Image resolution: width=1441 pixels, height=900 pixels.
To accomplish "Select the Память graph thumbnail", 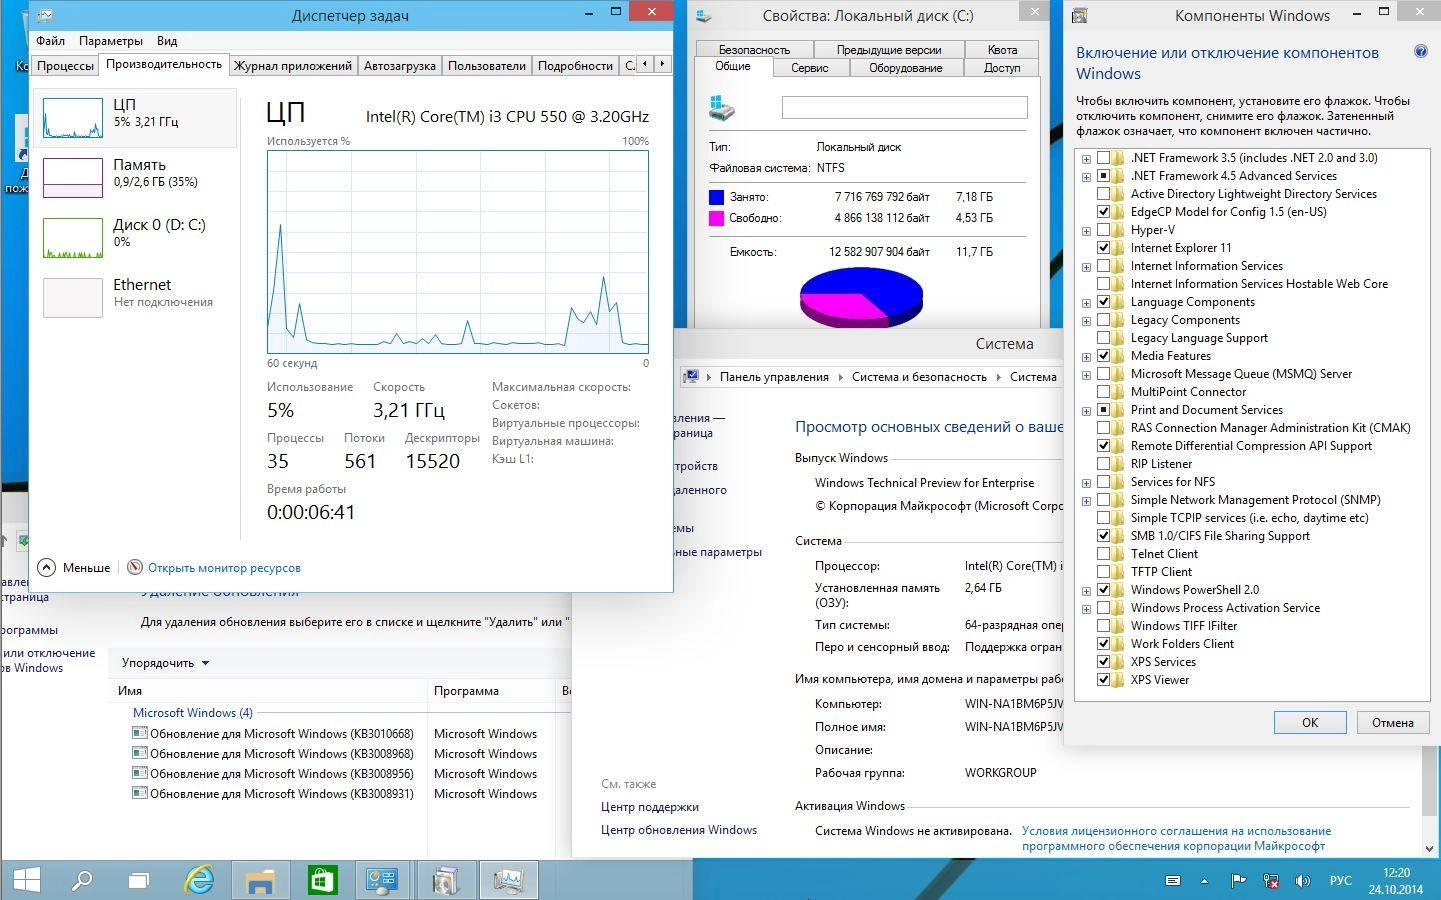I will tap(73, 178).
